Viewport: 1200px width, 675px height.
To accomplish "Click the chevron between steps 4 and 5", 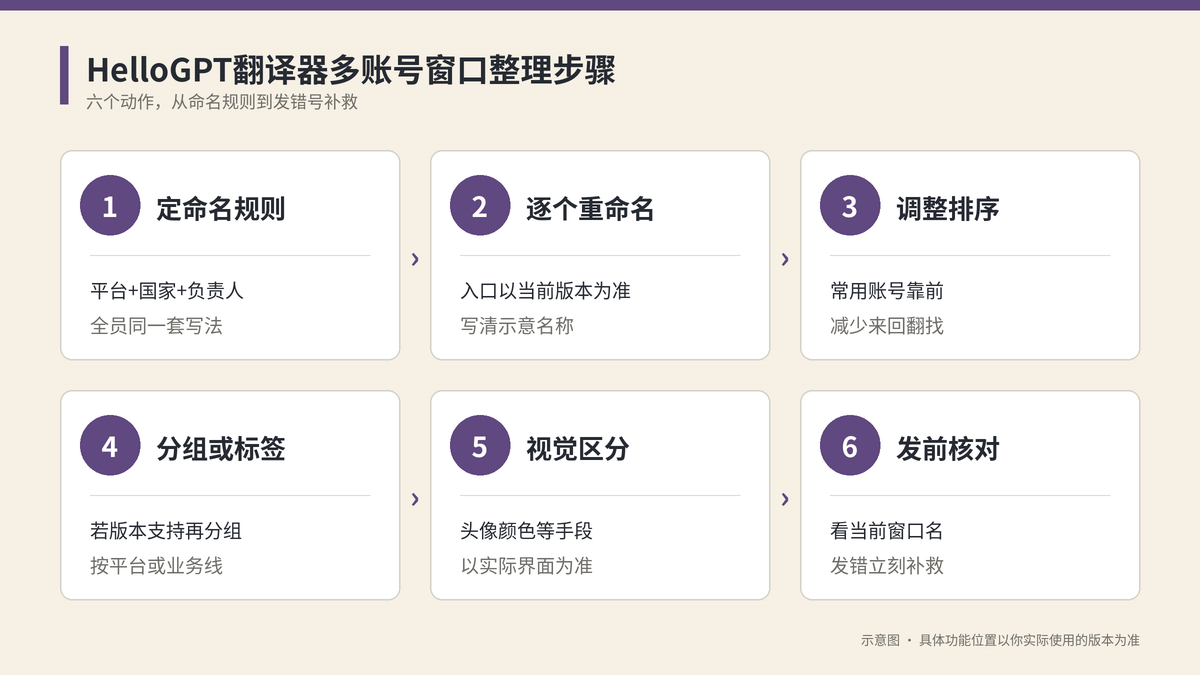I will (415, 500).
